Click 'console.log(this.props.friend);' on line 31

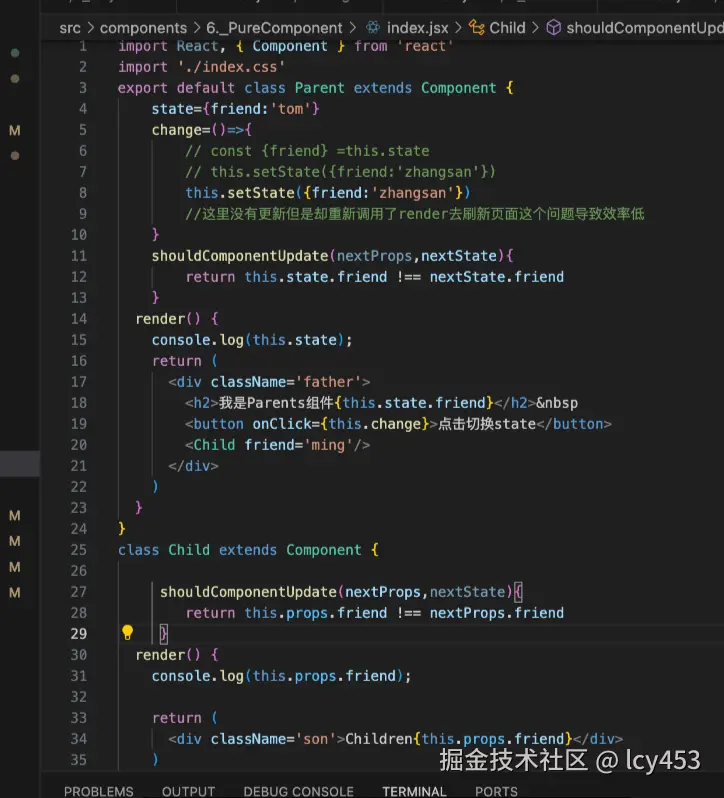coord(281,676)
